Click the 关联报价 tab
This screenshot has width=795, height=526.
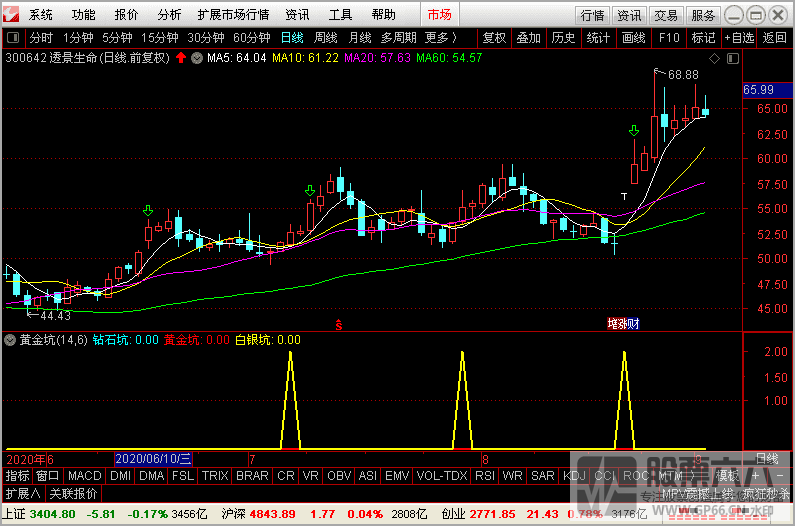tap(73, 493)
